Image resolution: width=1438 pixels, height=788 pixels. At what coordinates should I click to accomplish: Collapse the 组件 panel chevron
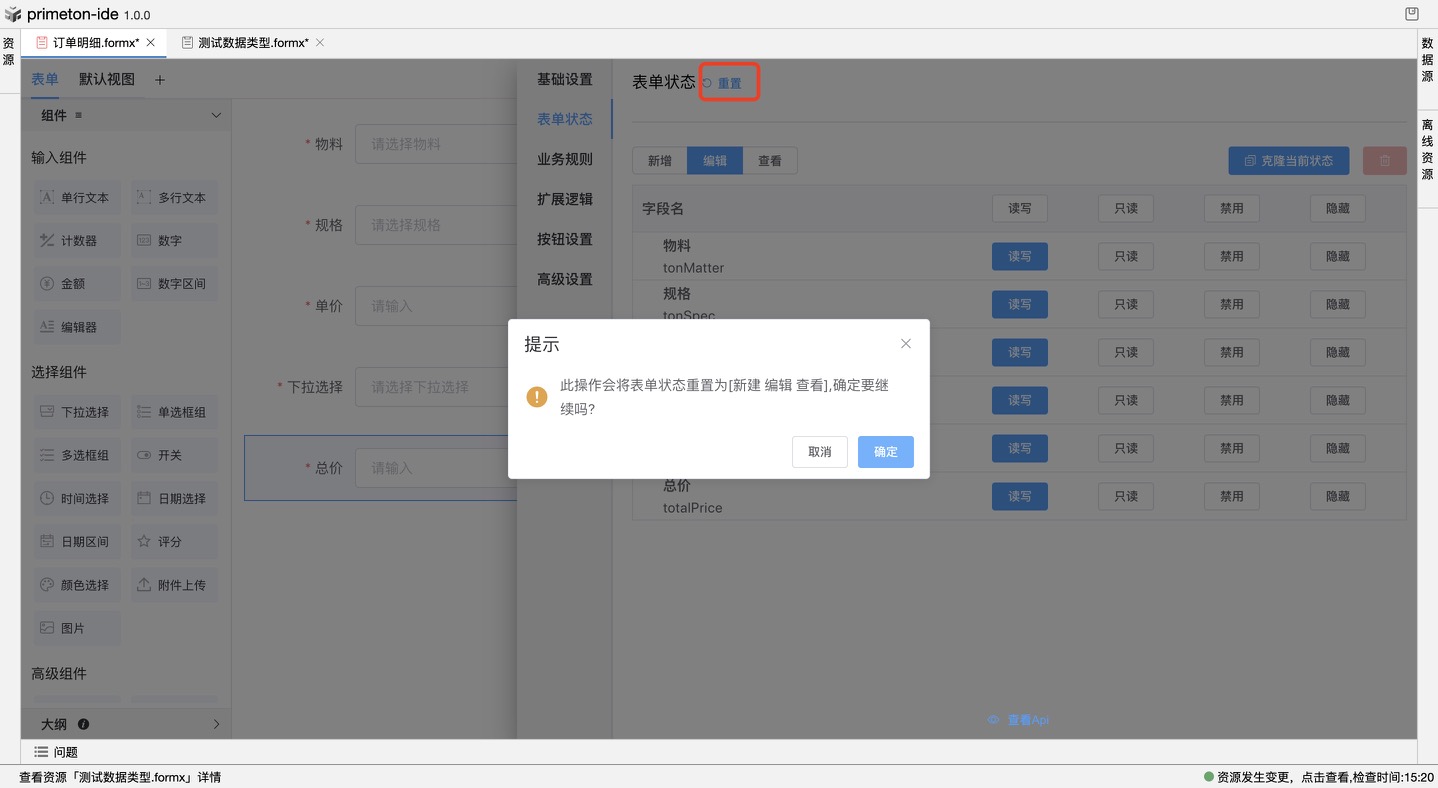click(x=215, y=115)
